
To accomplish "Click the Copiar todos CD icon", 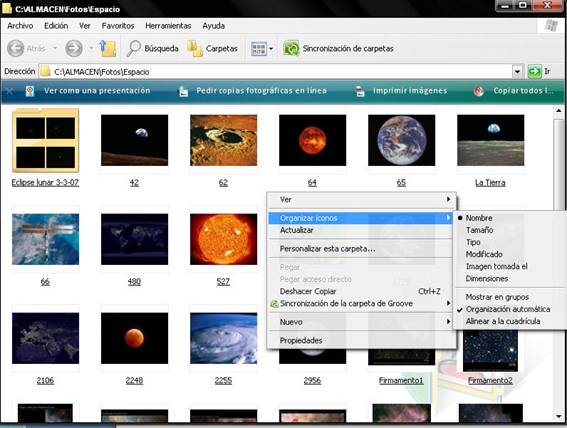I will (x=479, y=91).
